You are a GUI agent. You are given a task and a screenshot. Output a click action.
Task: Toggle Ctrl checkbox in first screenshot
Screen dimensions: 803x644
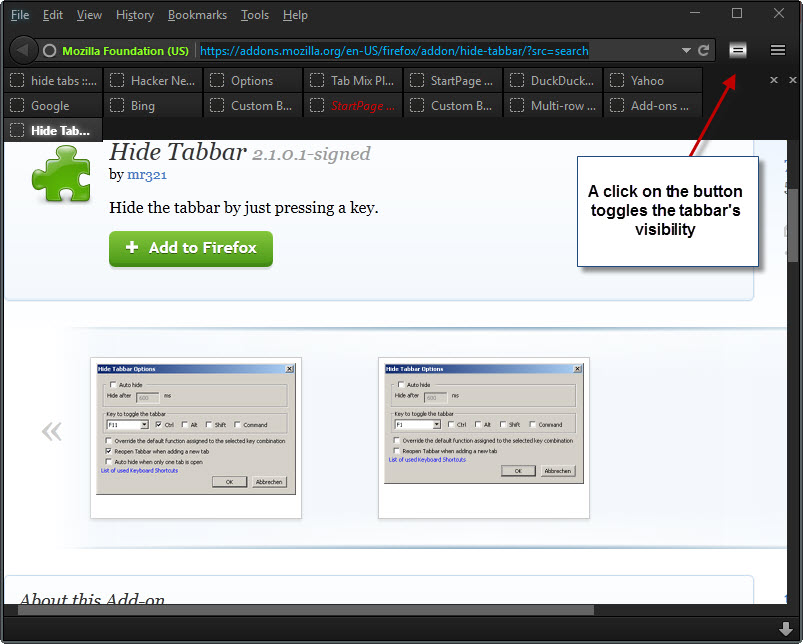tap(159, 424)
